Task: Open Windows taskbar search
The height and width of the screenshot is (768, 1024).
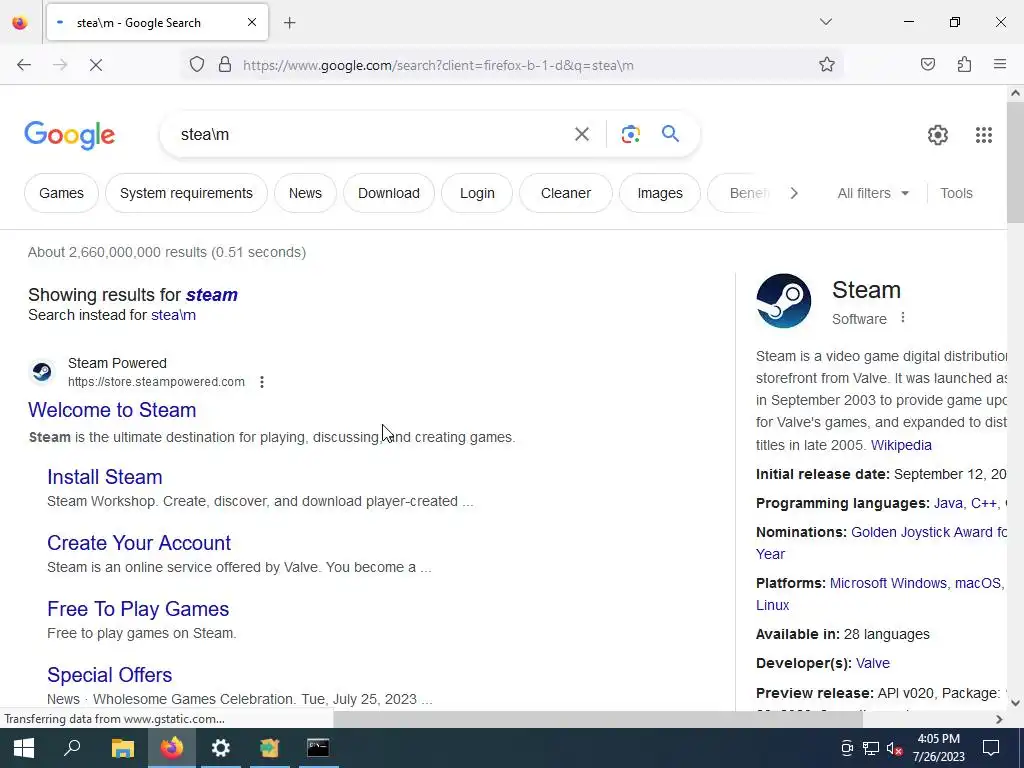Action: pyautogui.click(x=72, y=748)
